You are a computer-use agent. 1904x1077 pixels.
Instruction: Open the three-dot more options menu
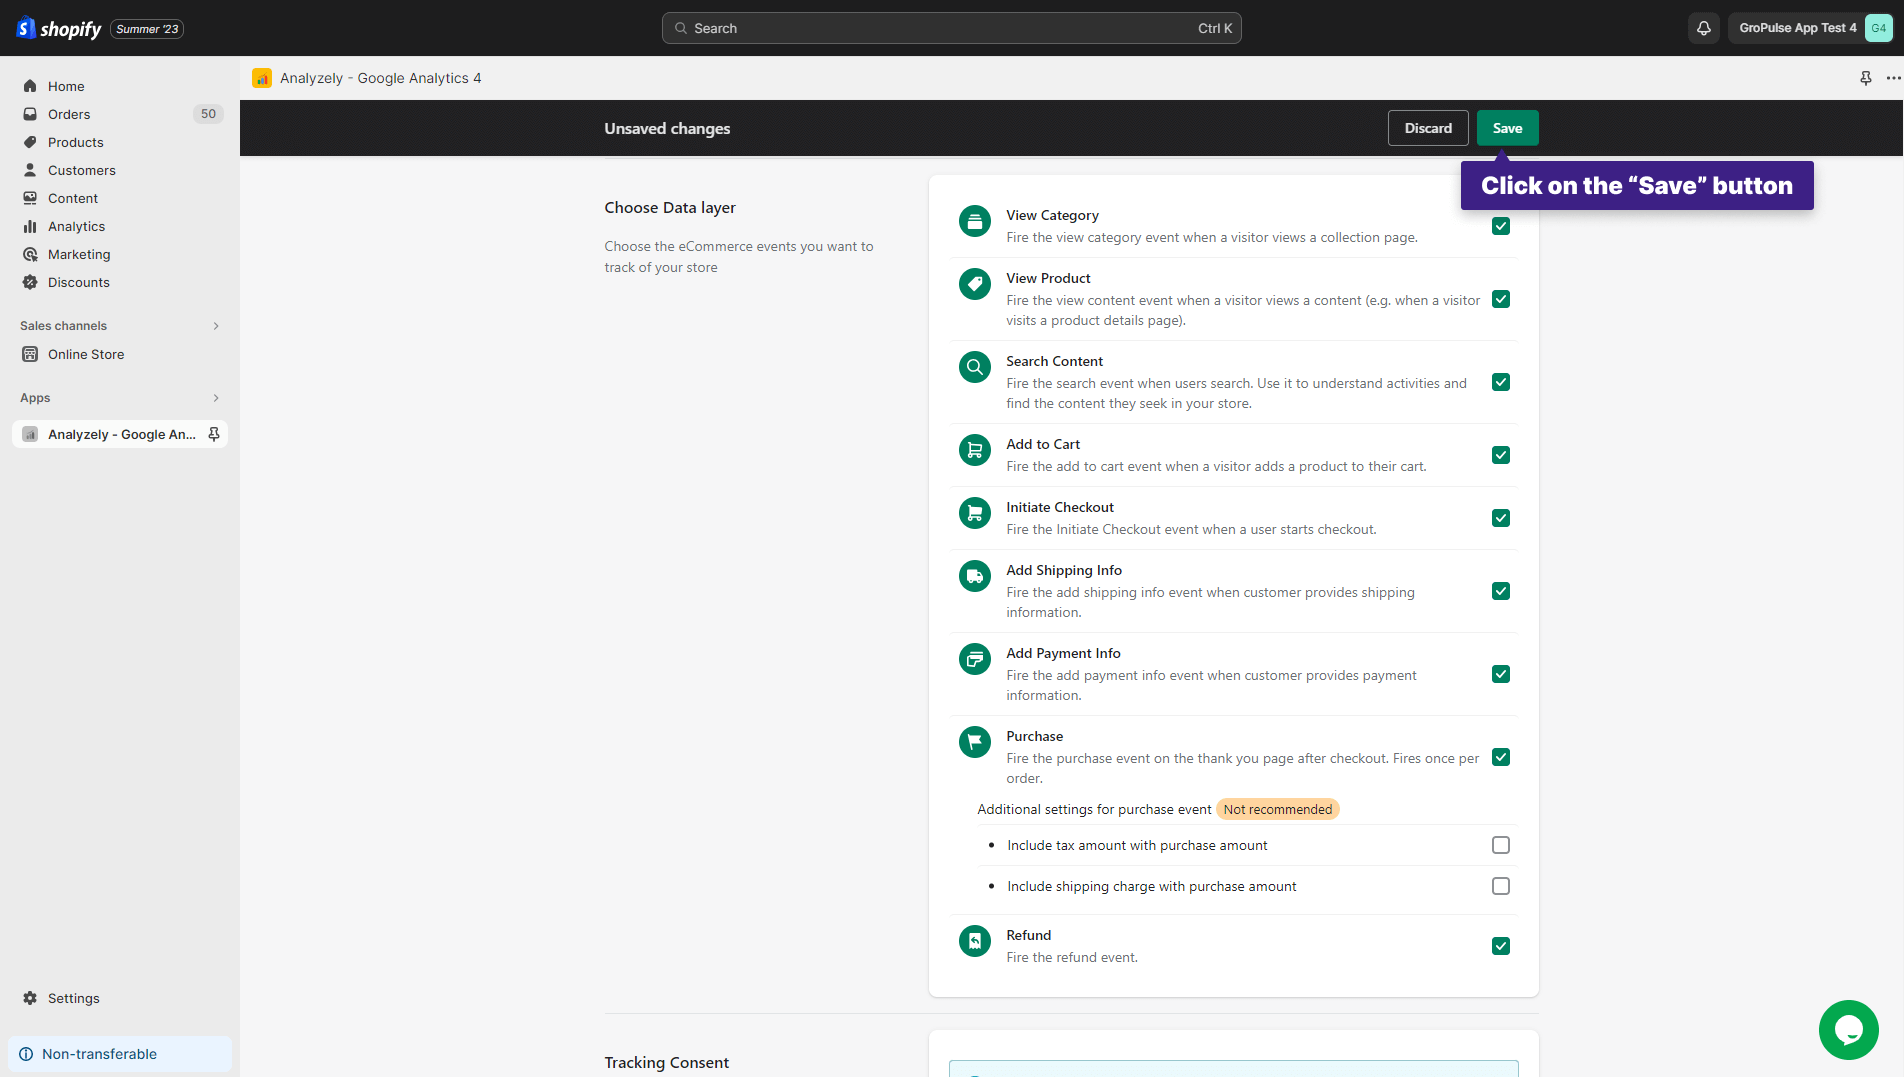pos(1893,78)
